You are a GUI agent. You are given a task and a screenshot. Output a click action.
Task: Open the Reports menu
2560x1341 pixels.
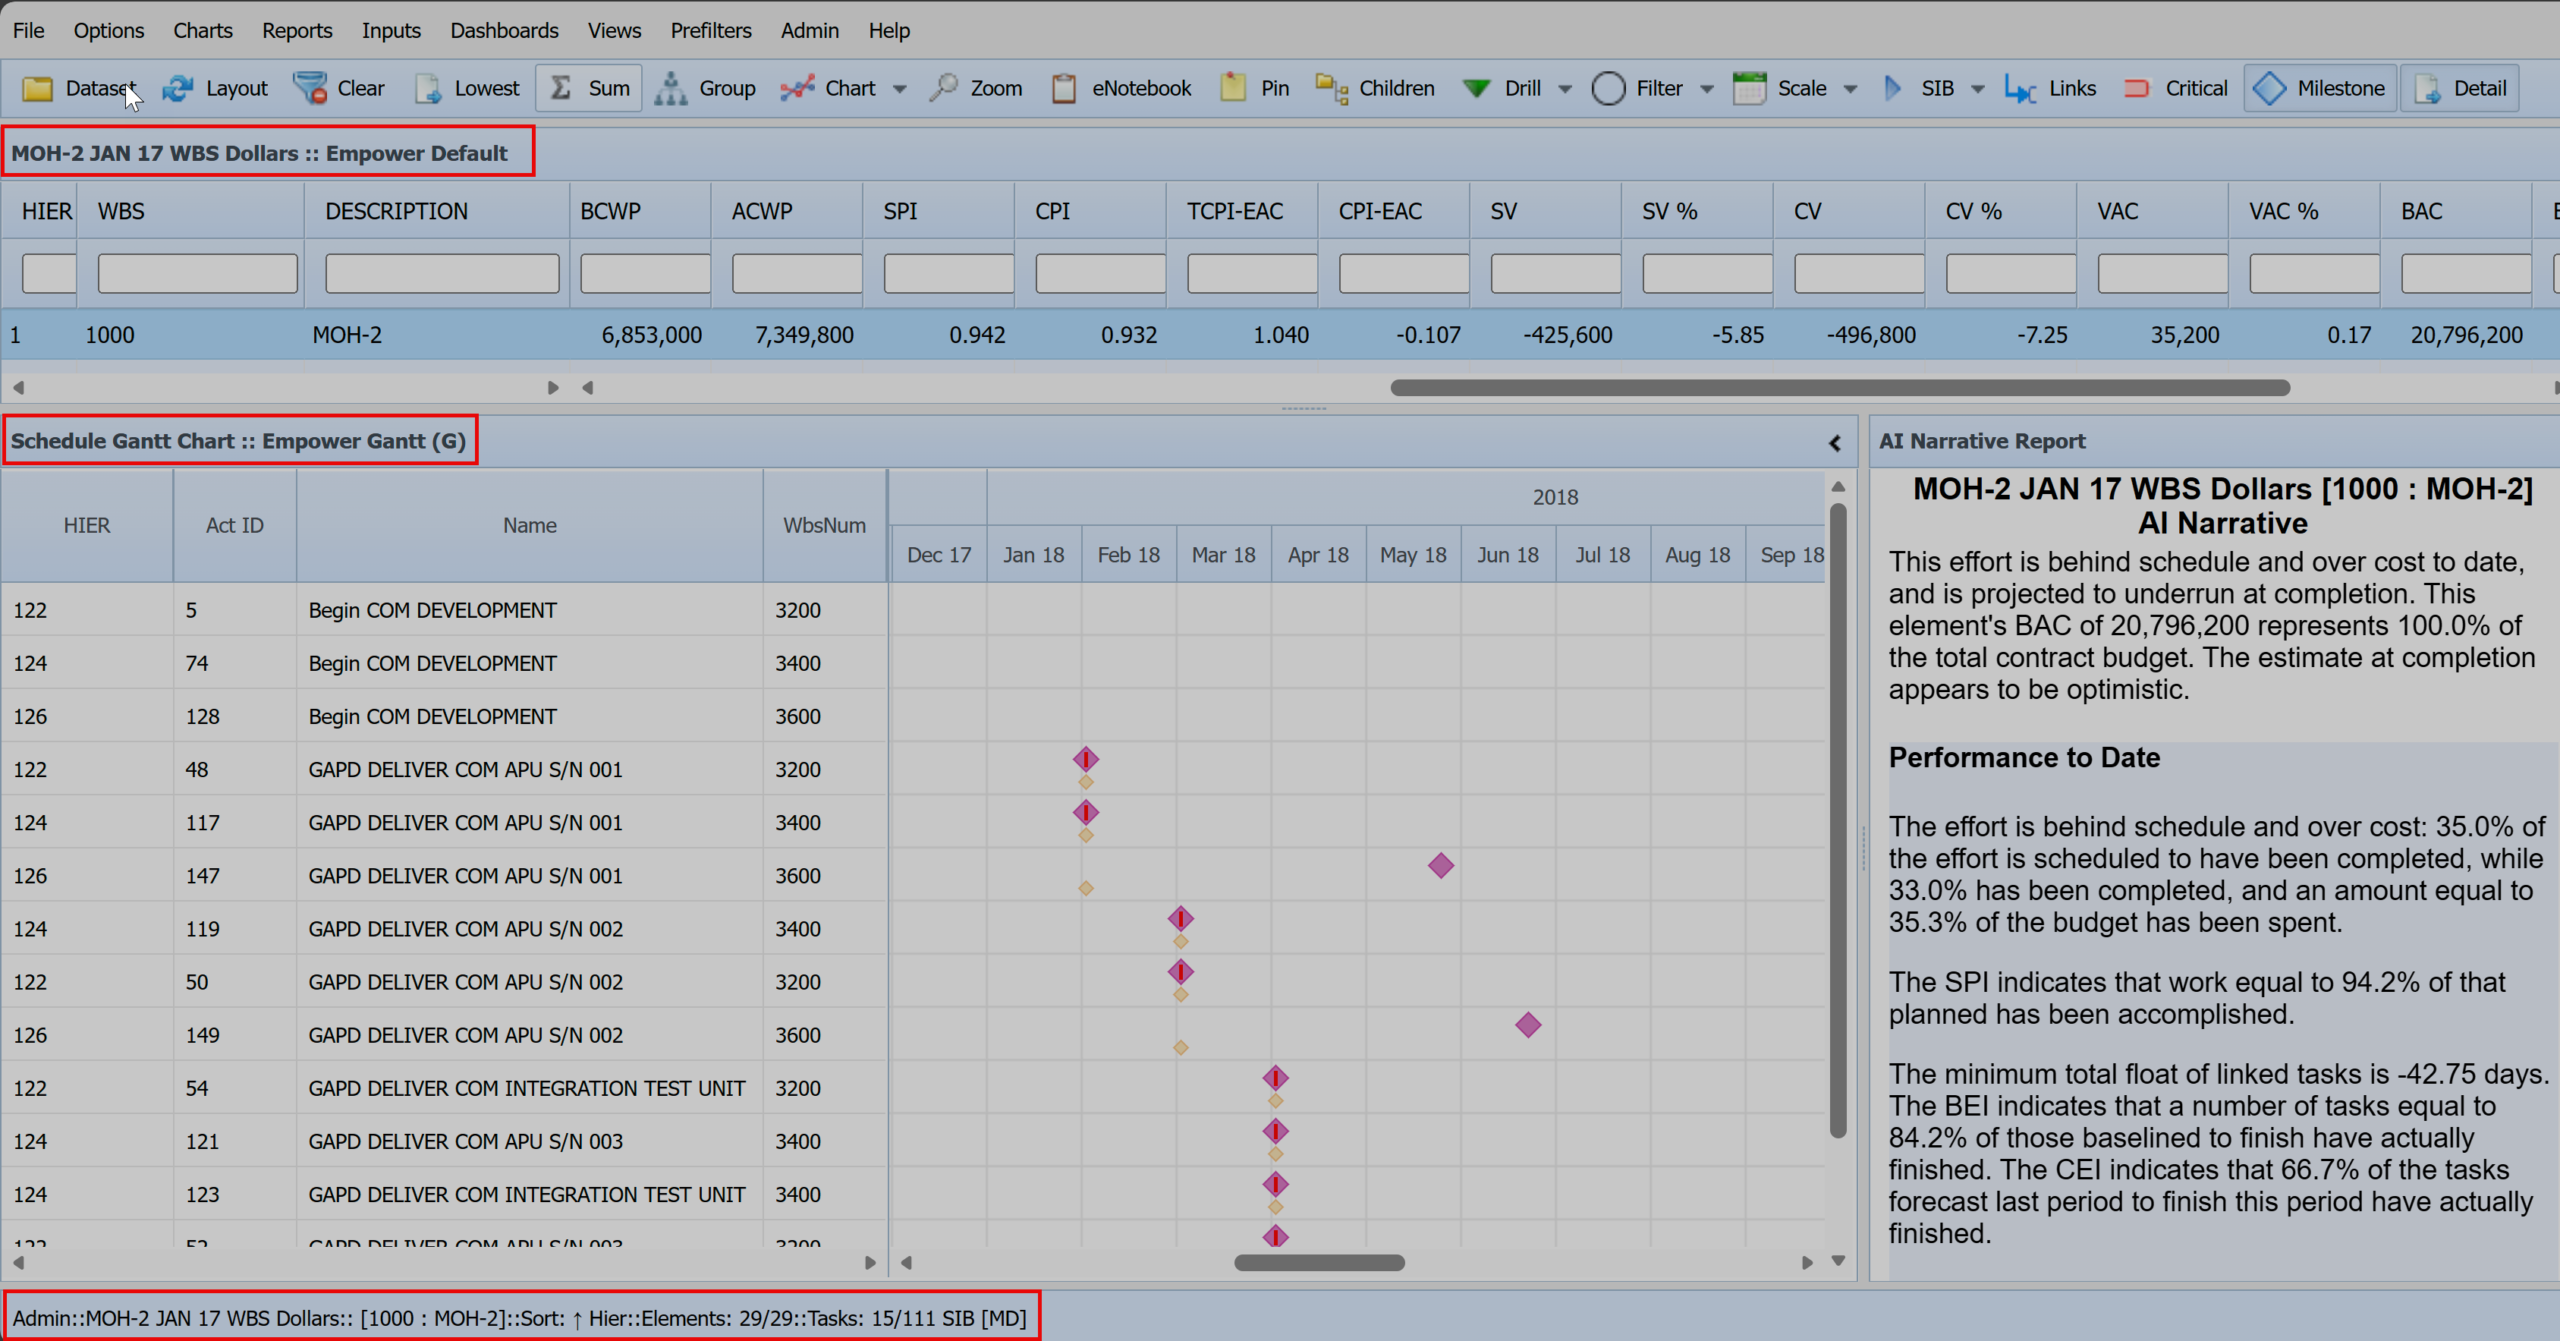[296, 30]
